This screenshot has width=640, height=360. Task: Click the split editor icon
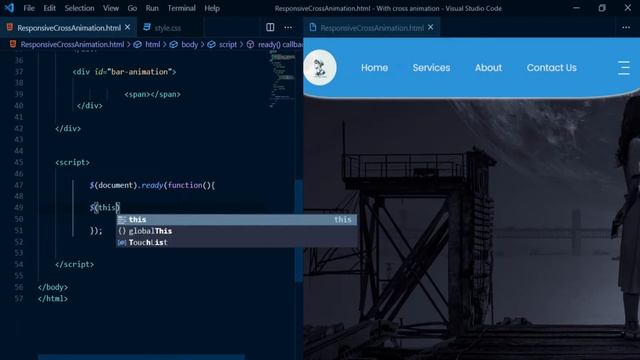coord(270,27)
